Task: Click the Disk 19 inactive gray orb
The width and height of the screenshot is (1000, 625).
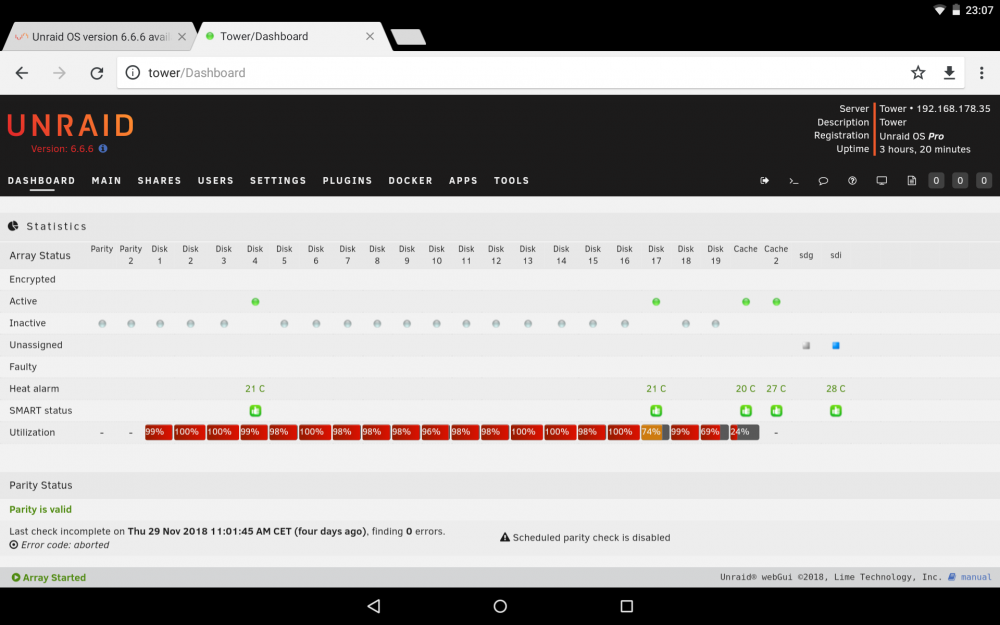Action: 716,323
